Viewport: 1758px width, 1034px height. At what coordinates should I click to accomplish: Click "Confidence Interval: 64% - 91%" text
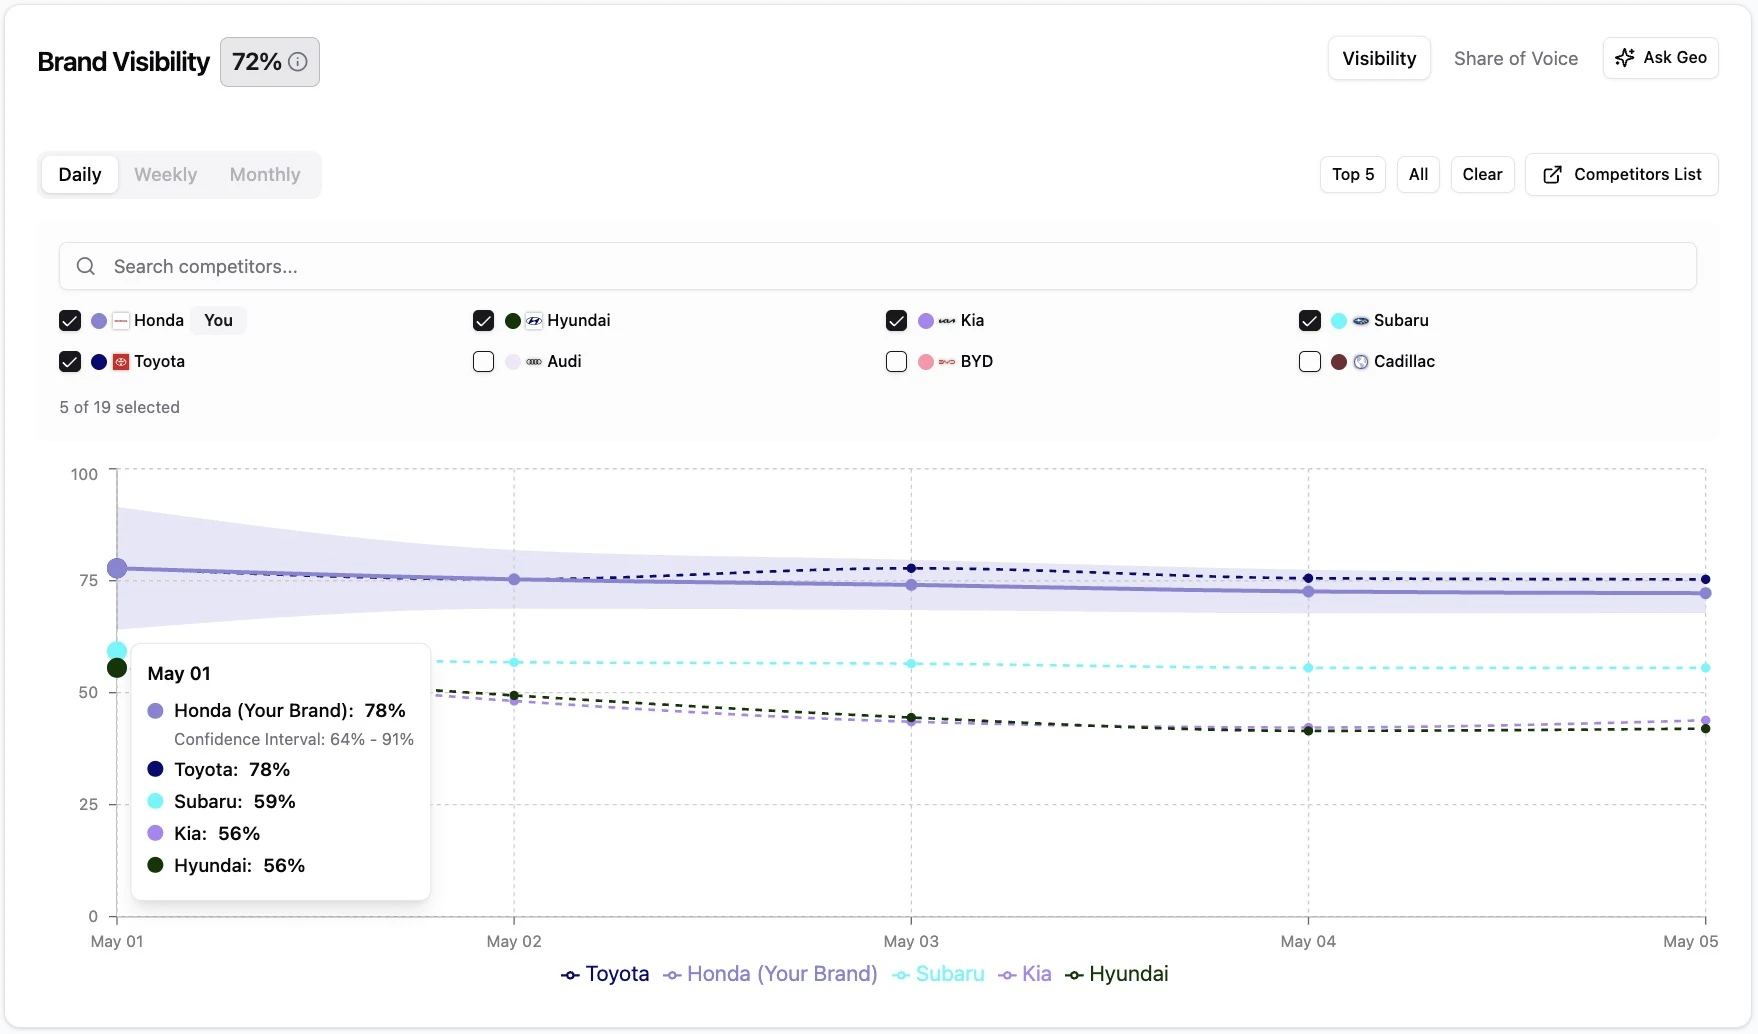click(294, 740)
